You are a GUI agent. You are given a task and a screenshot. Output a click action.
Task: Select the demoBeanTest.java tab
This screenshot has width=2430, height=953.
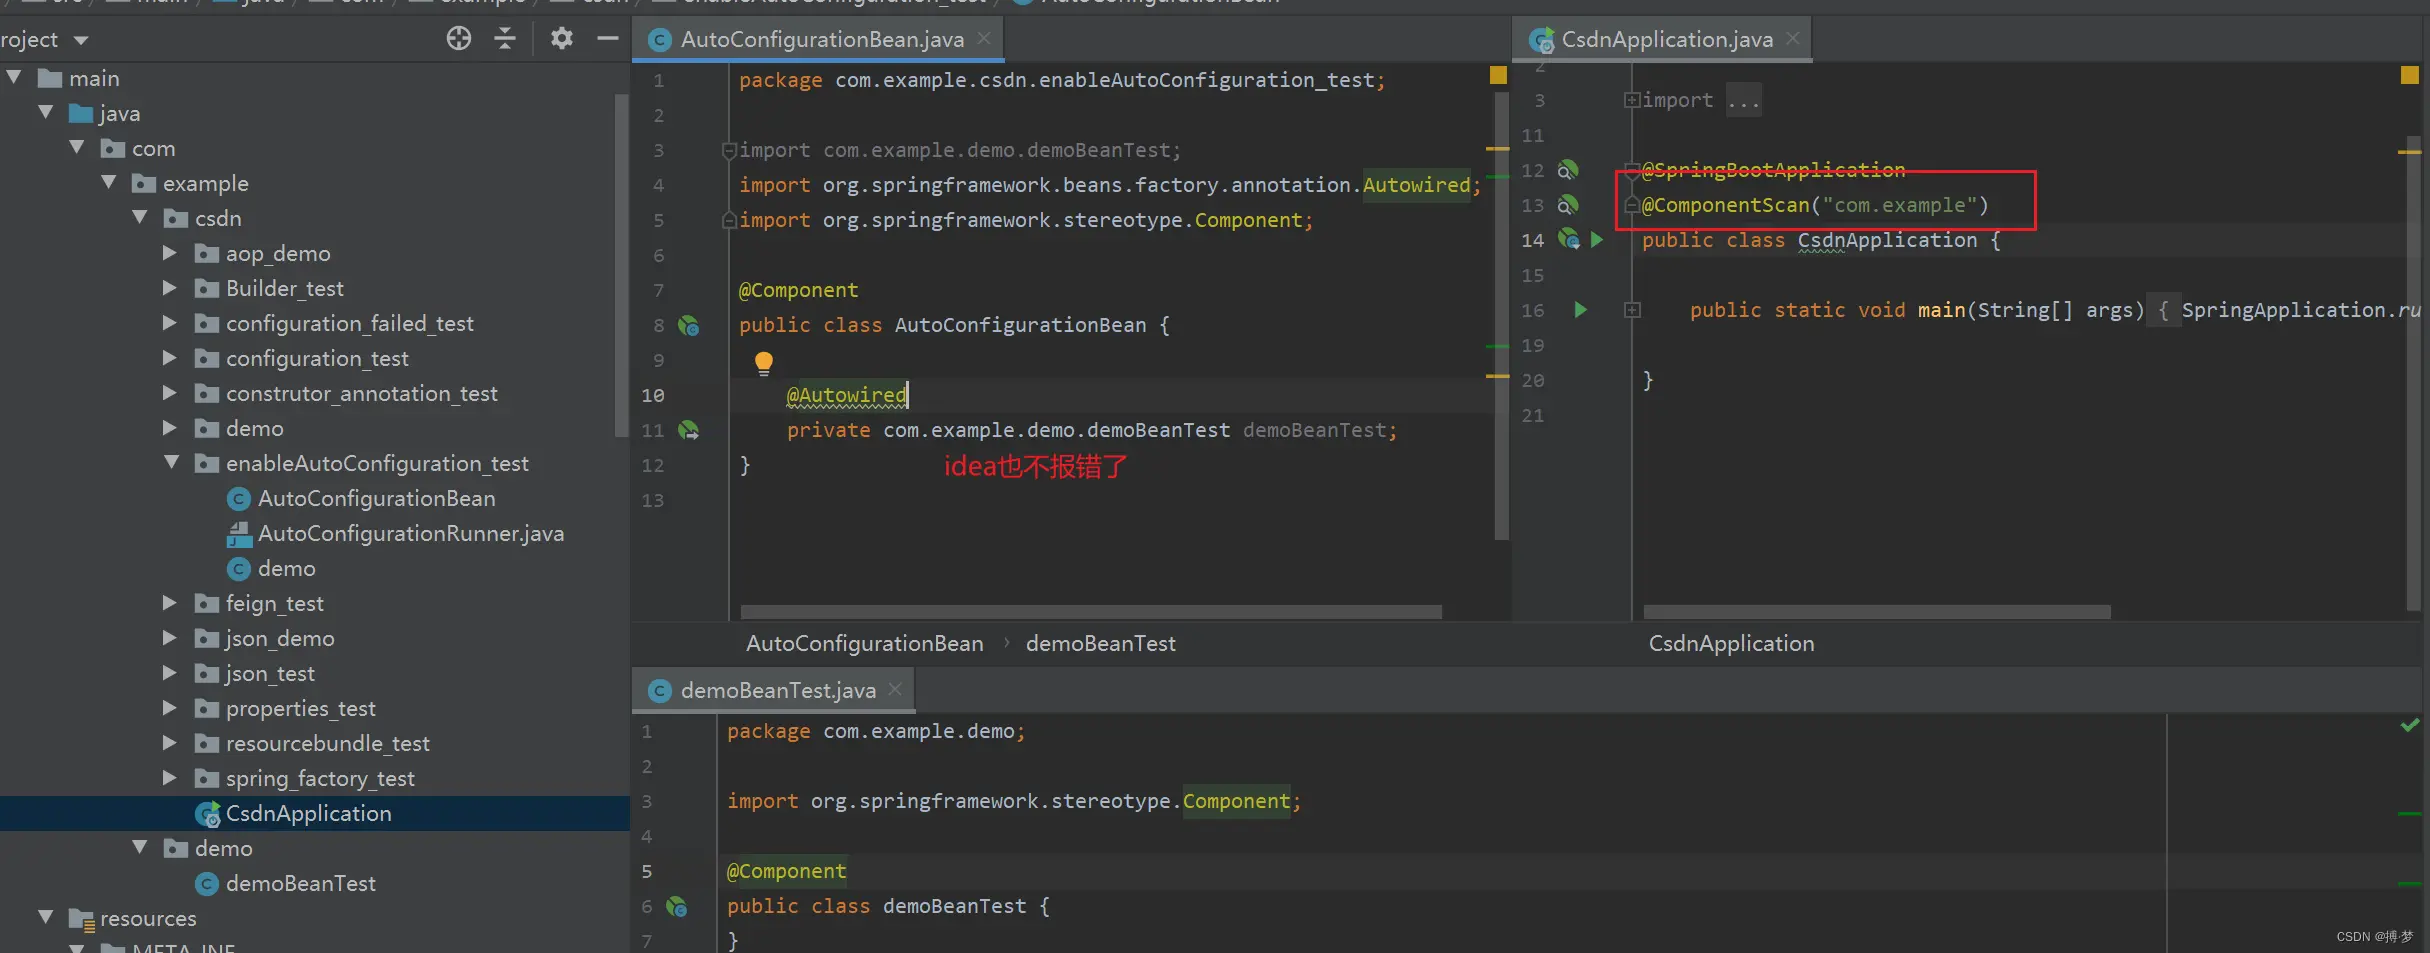coord(778,690)
